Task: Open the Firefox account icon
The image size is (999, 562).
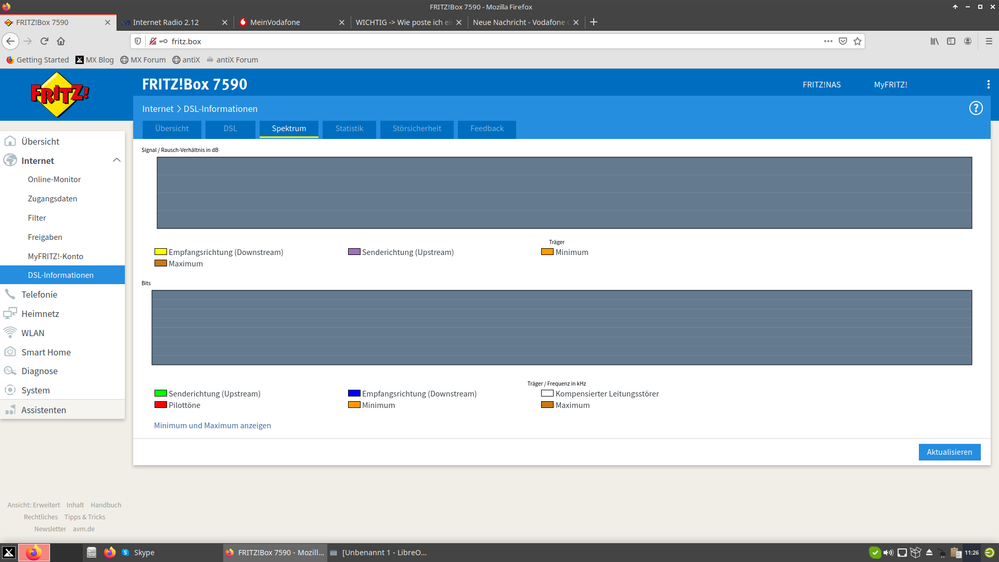Action: tap(967, 41)
